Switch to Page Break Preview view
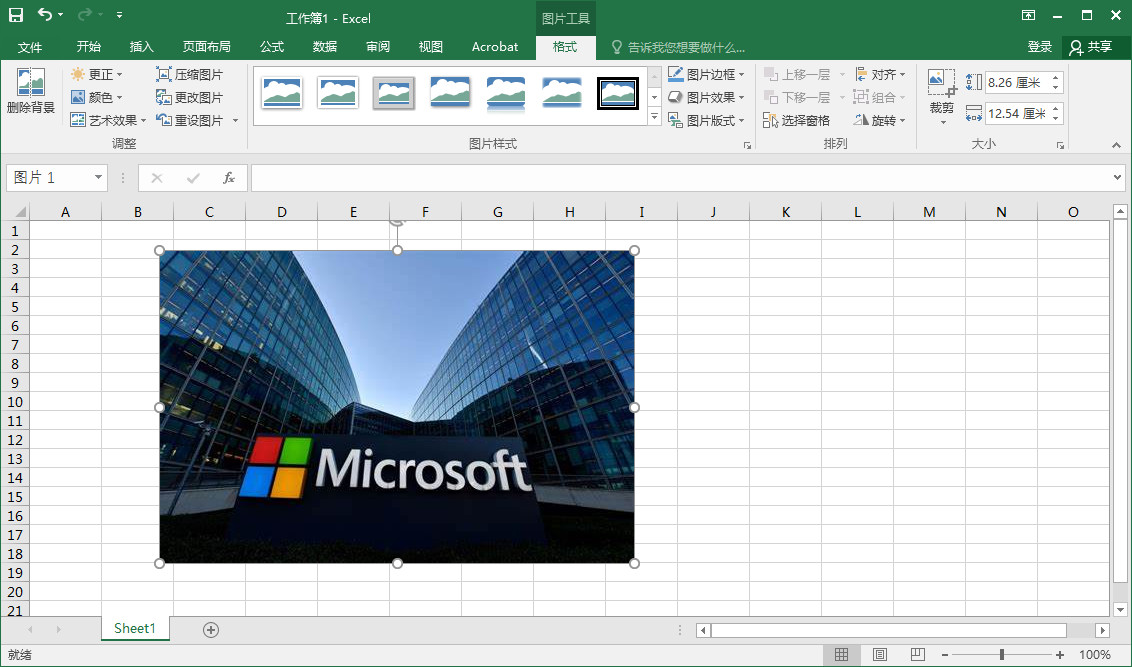Viewport: 1132px width, 667px height. coord(918,655)
